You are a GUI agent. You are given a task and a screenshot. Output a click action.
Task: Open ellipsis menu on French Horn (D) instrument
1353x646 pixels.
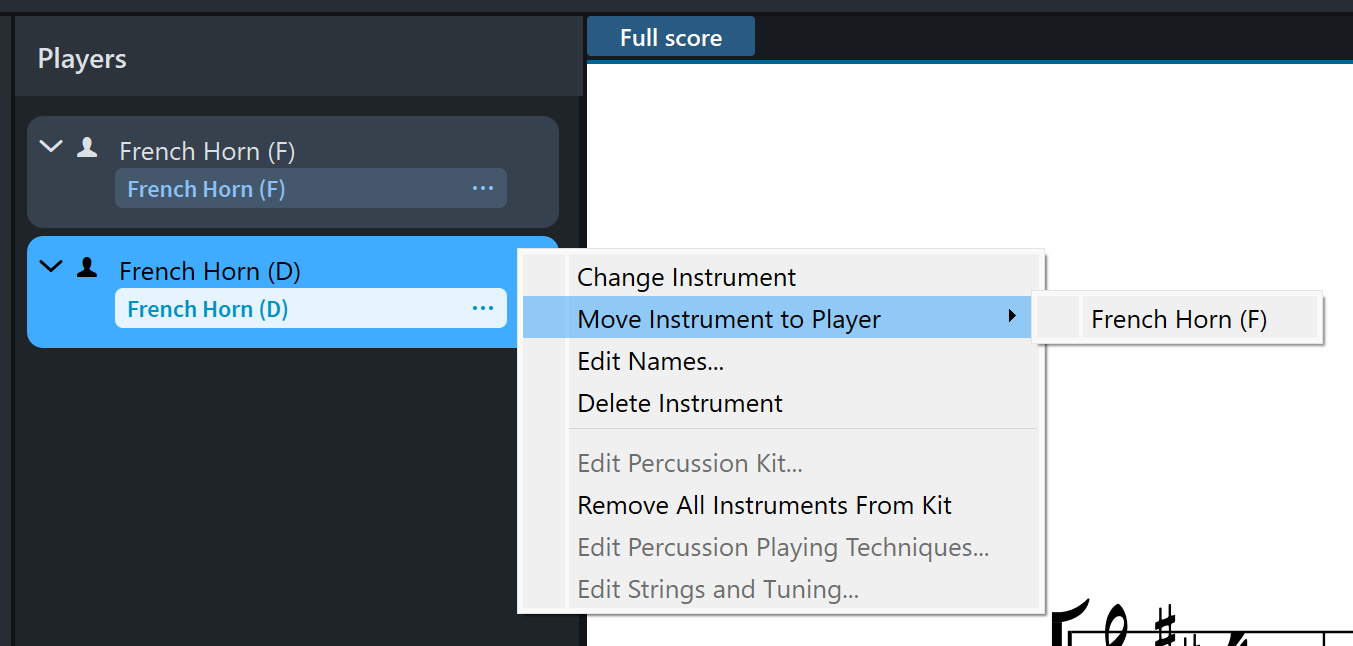click(x=483, y=308)
